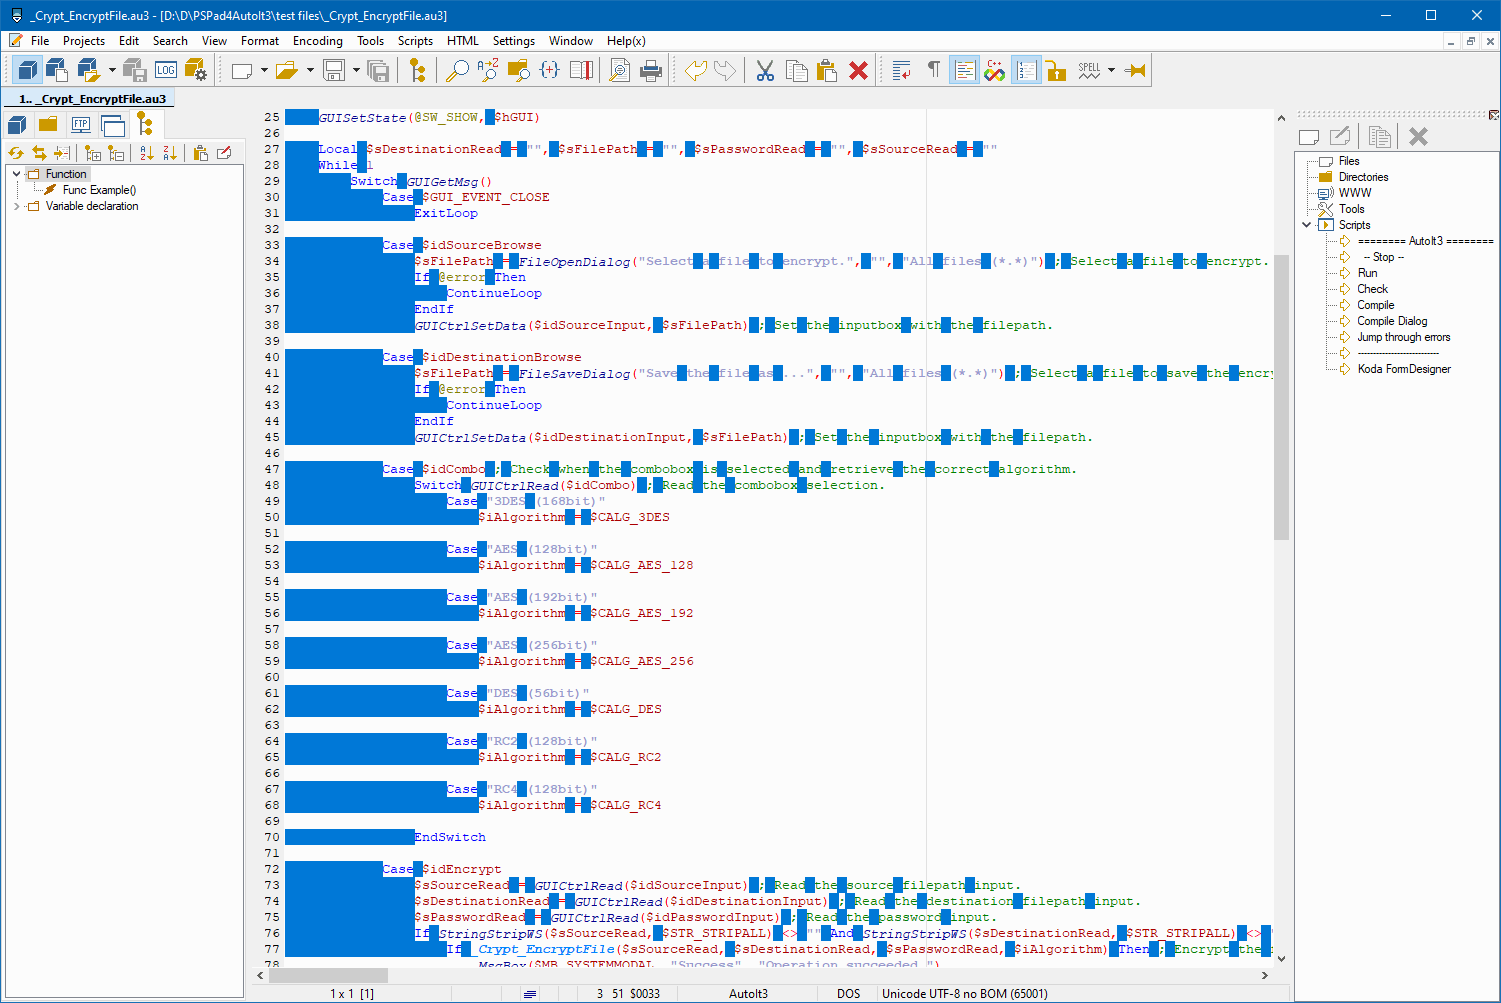The height and width of the screenshot is (1003, 1501).
Task: Toggle line numbers display button
Action: tap(1025, 70)
